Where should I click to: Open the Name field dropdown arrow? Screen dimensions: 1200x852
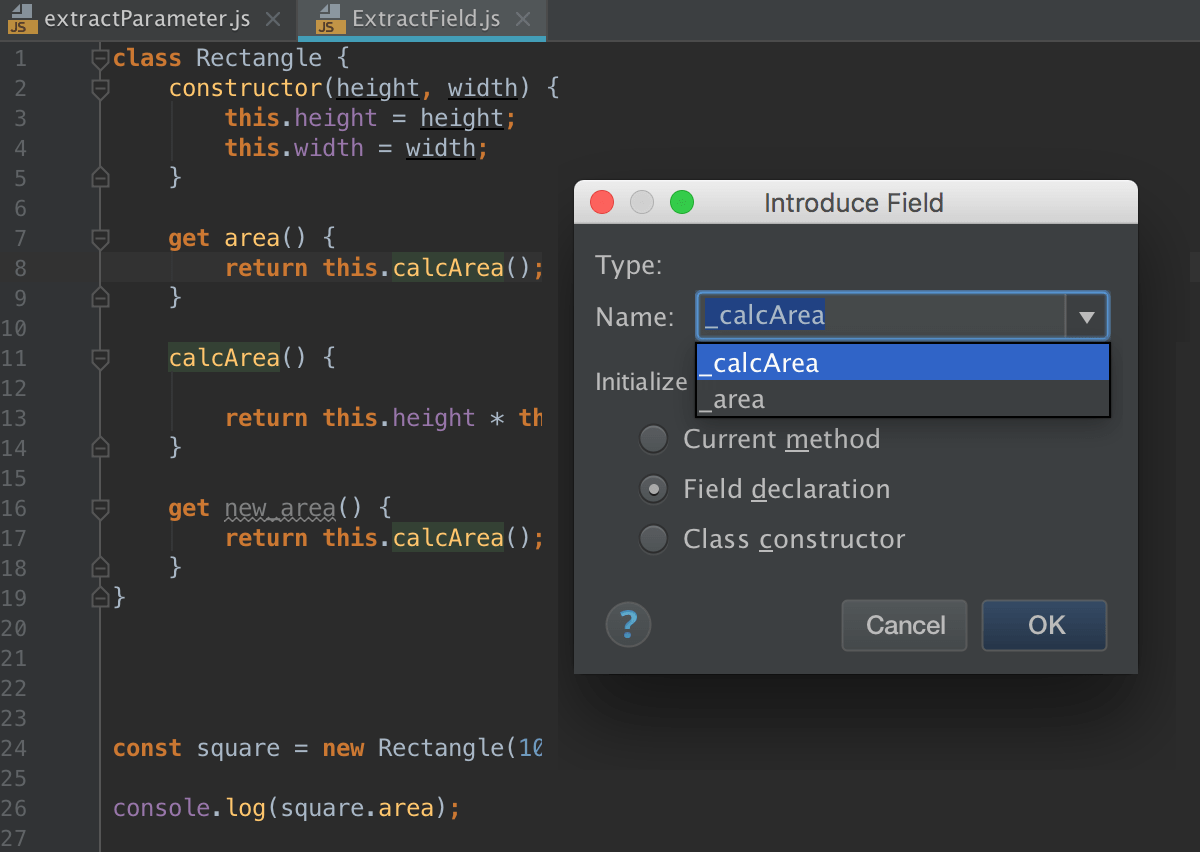pyautogui.click(x=1087, y=315)
